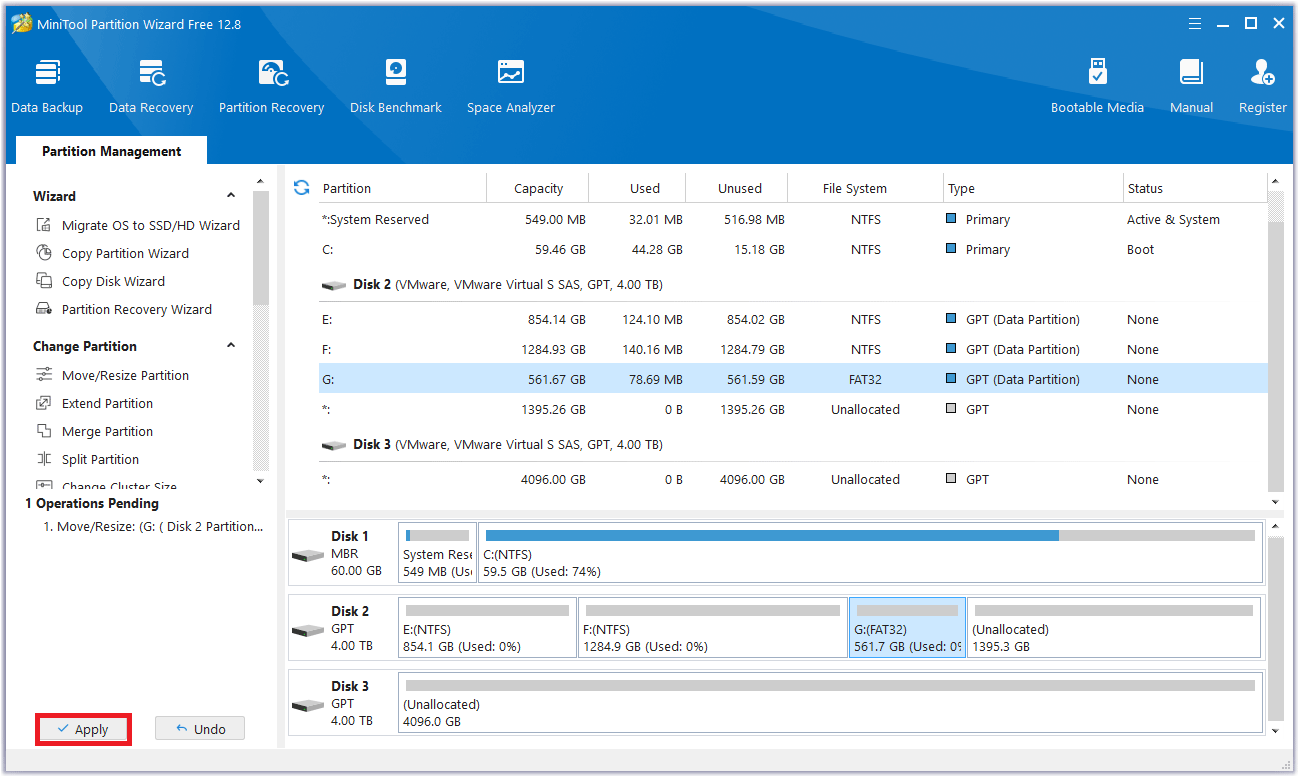Select 1395.26 GB unallocated row
The height and width of the screenshot is (776, 1298).
[x=793, y=409]
